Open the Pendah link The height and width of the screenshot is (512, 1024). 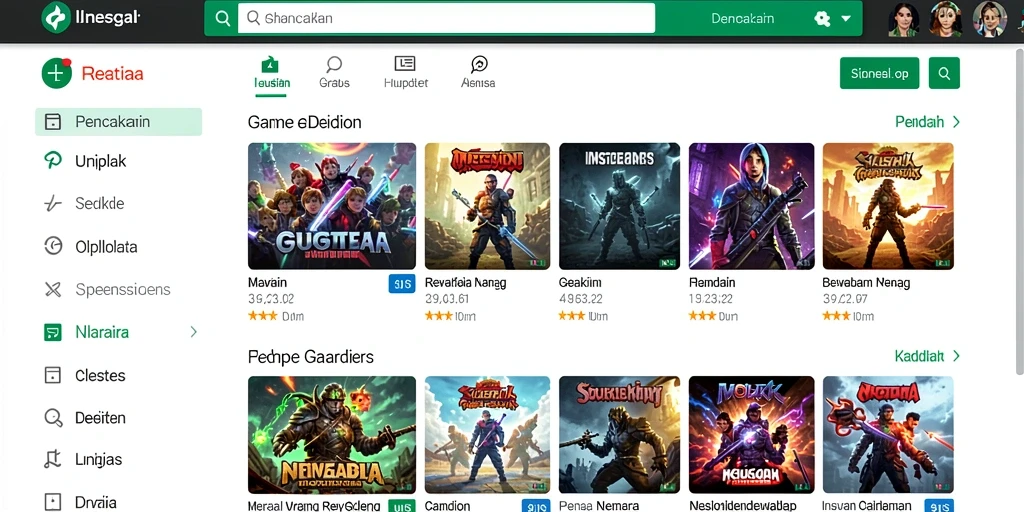(x=927, y=122)
